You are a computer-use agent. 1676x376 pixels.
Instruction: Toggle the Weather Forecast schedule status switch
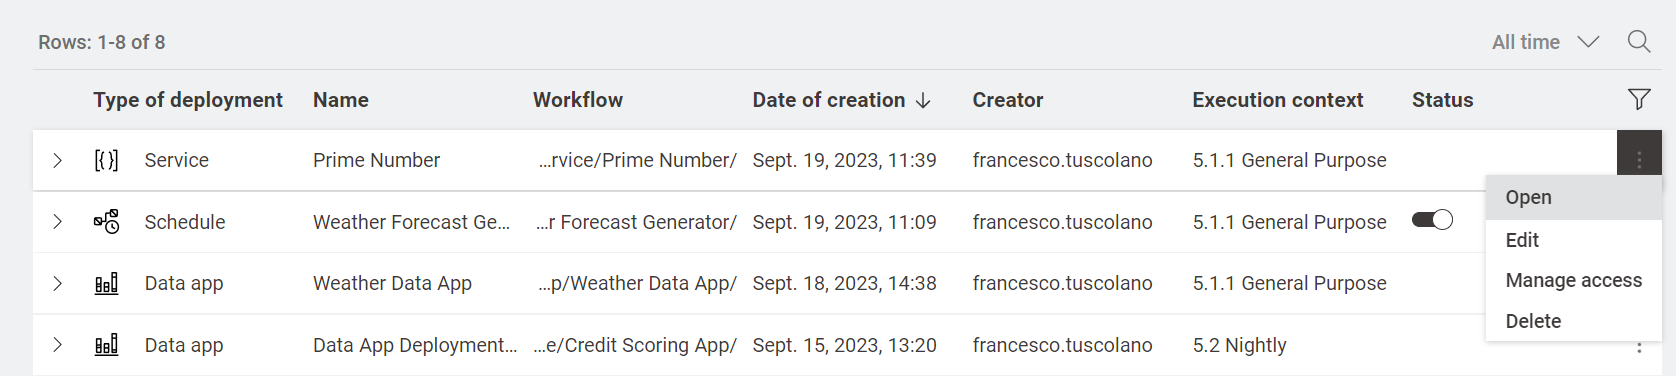1432,220
